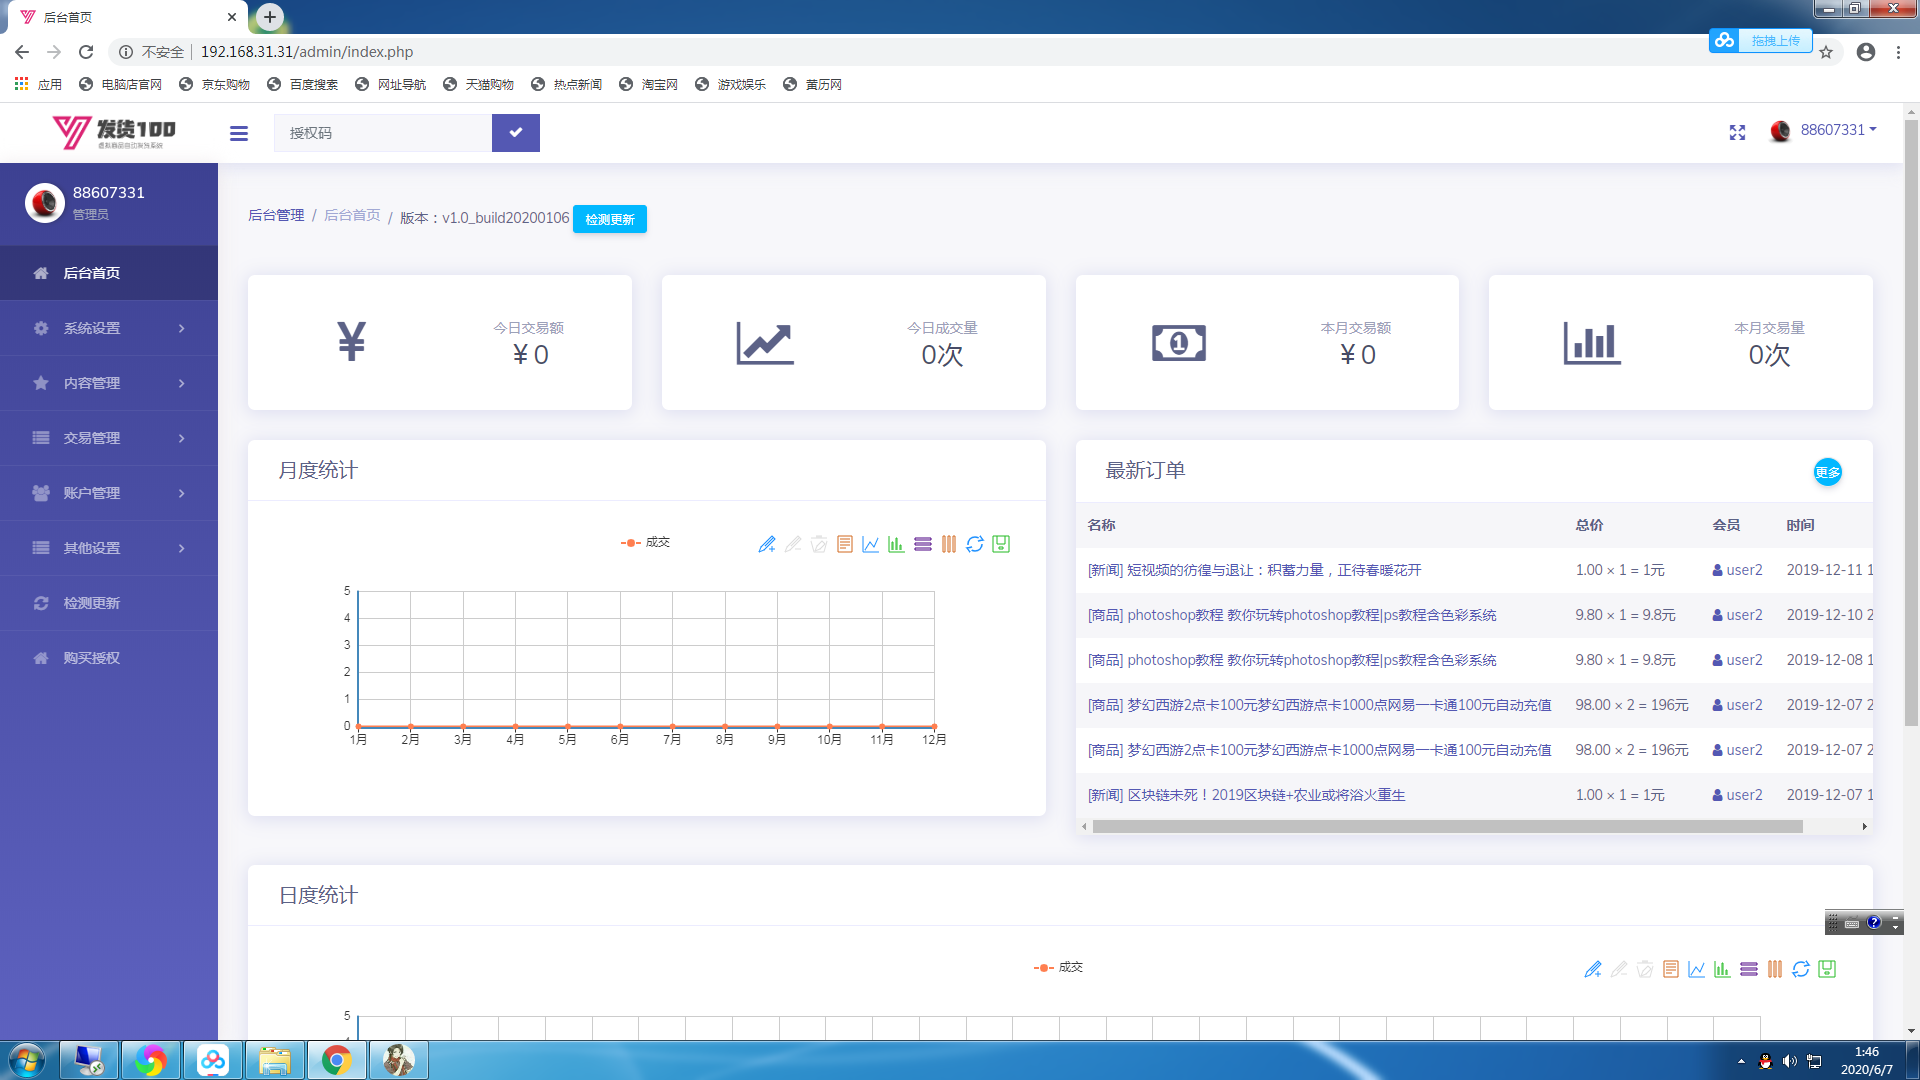1920x1080 pixels.
Task: Switch monthly chart to bar type
Action: 896,544
